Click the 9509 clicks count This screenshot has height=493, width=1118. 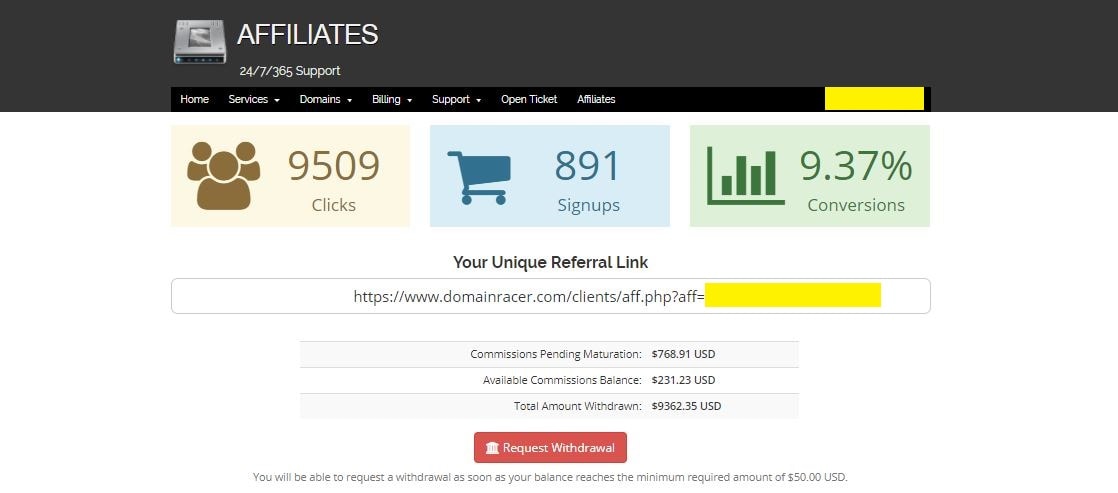[334, 166]
